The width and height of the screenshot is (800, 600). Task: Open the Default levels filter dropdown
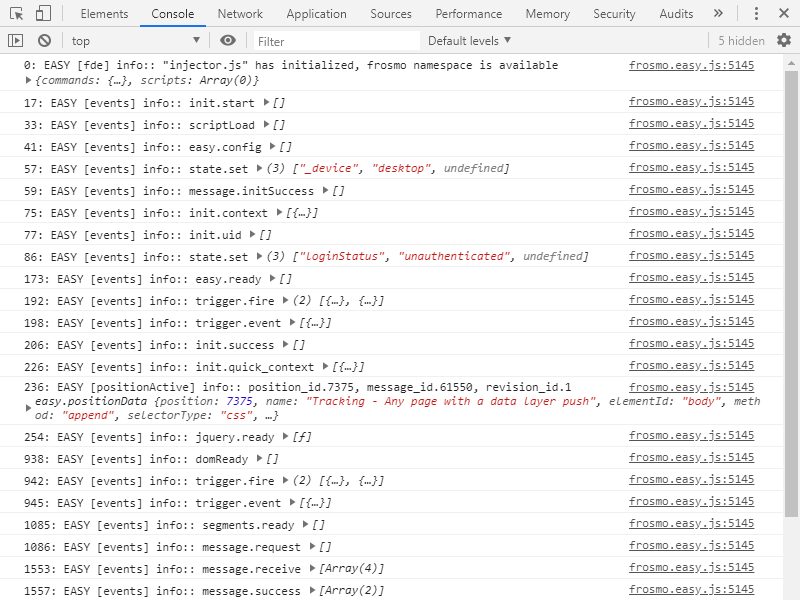(x=466, y=40)
